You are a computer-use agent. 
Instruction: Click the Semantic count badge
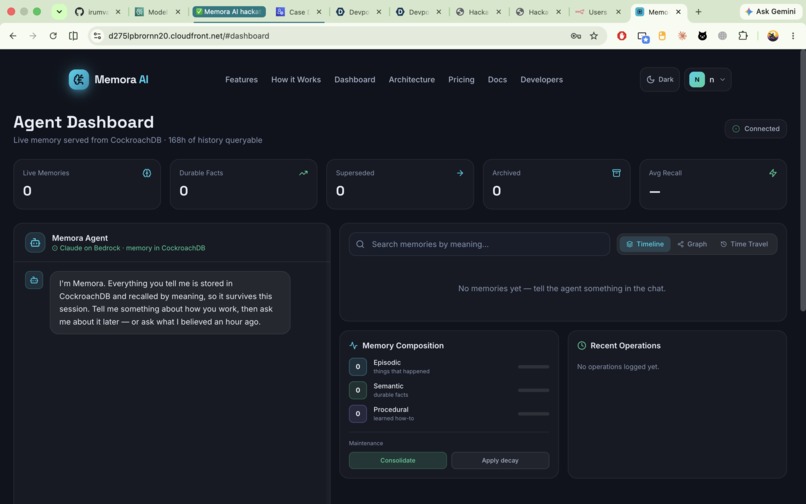tap(358, 390)
